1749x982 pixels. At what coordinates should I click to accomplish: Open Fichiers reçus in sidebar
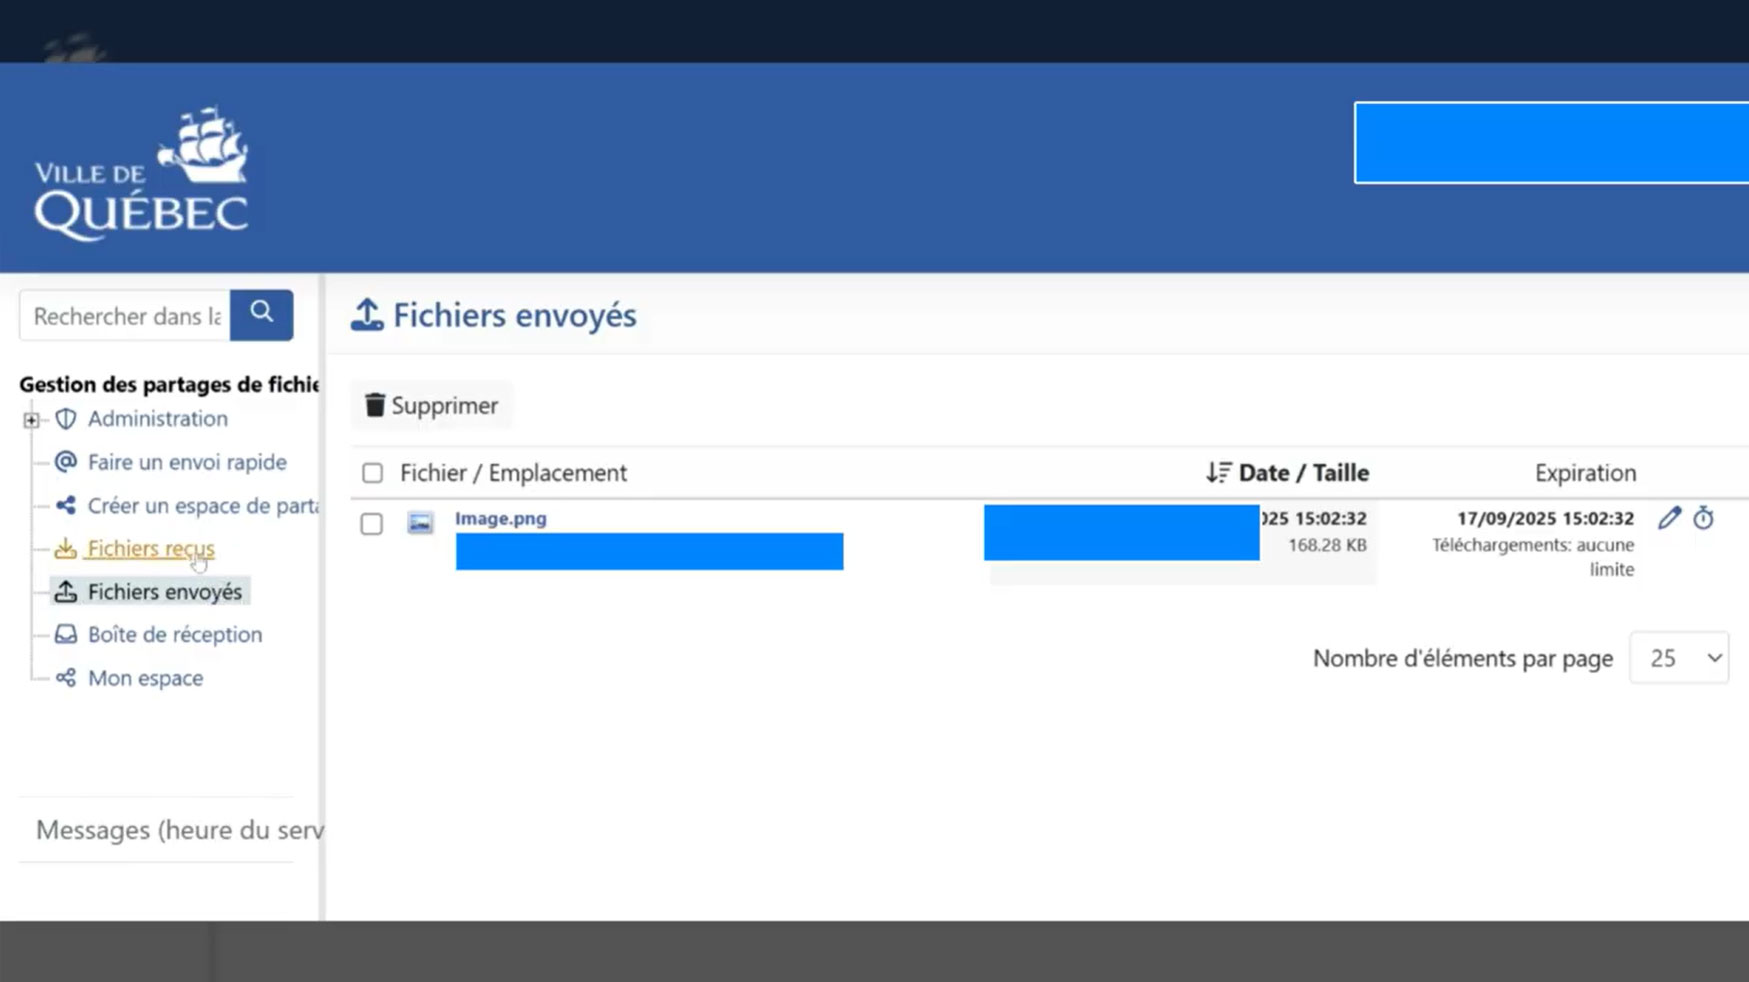[150, 548]
